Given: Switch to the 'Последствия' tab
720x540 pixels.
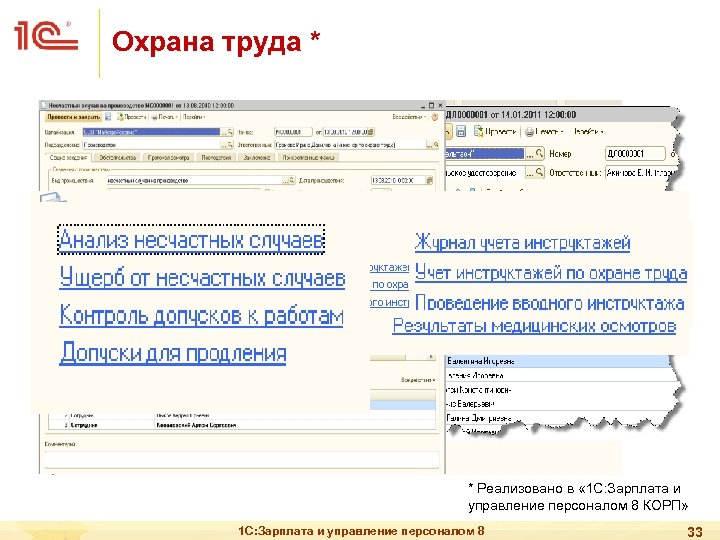Looking at the screenshot, I should pos(216,158).
